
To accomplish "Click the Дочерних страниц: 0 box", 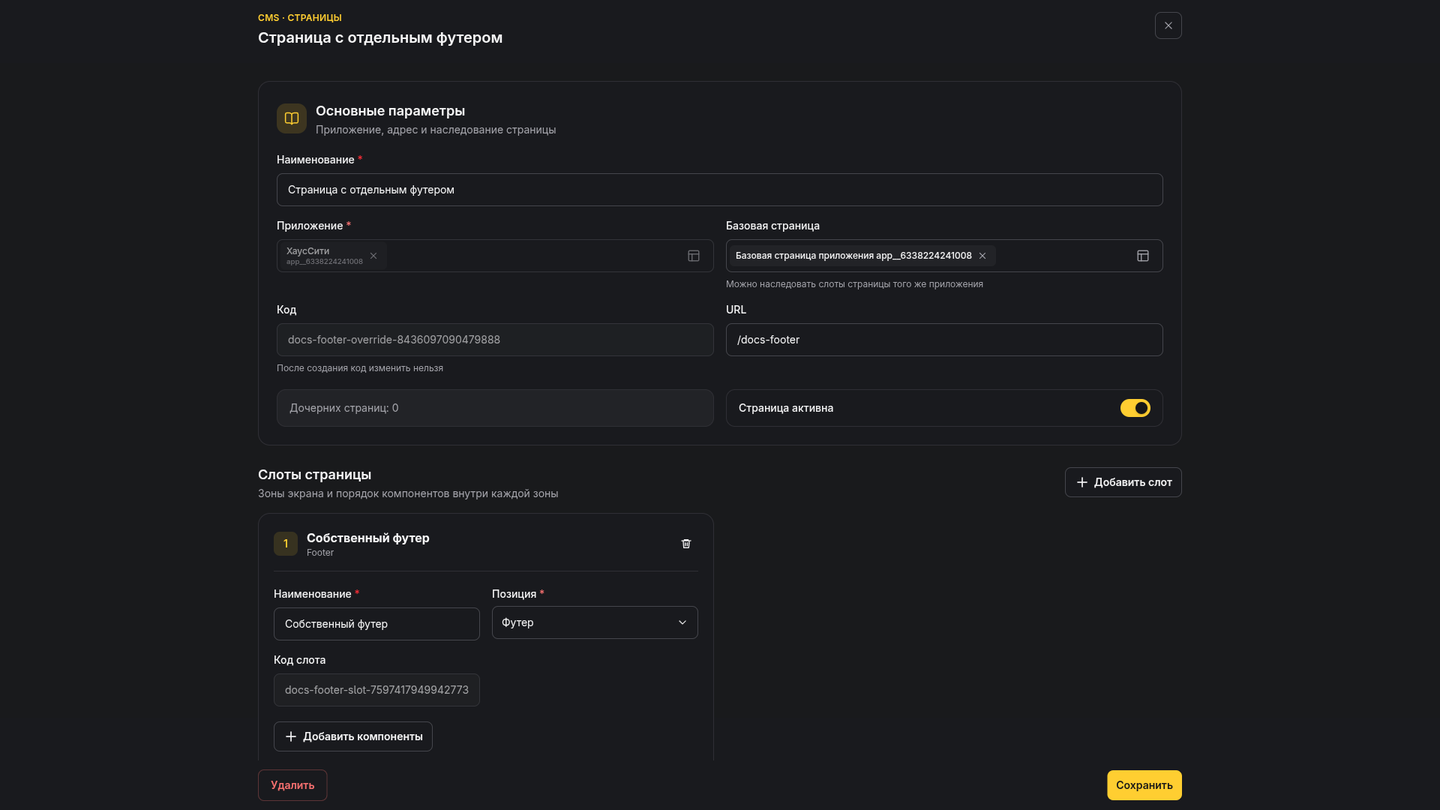I will point(495,408).
